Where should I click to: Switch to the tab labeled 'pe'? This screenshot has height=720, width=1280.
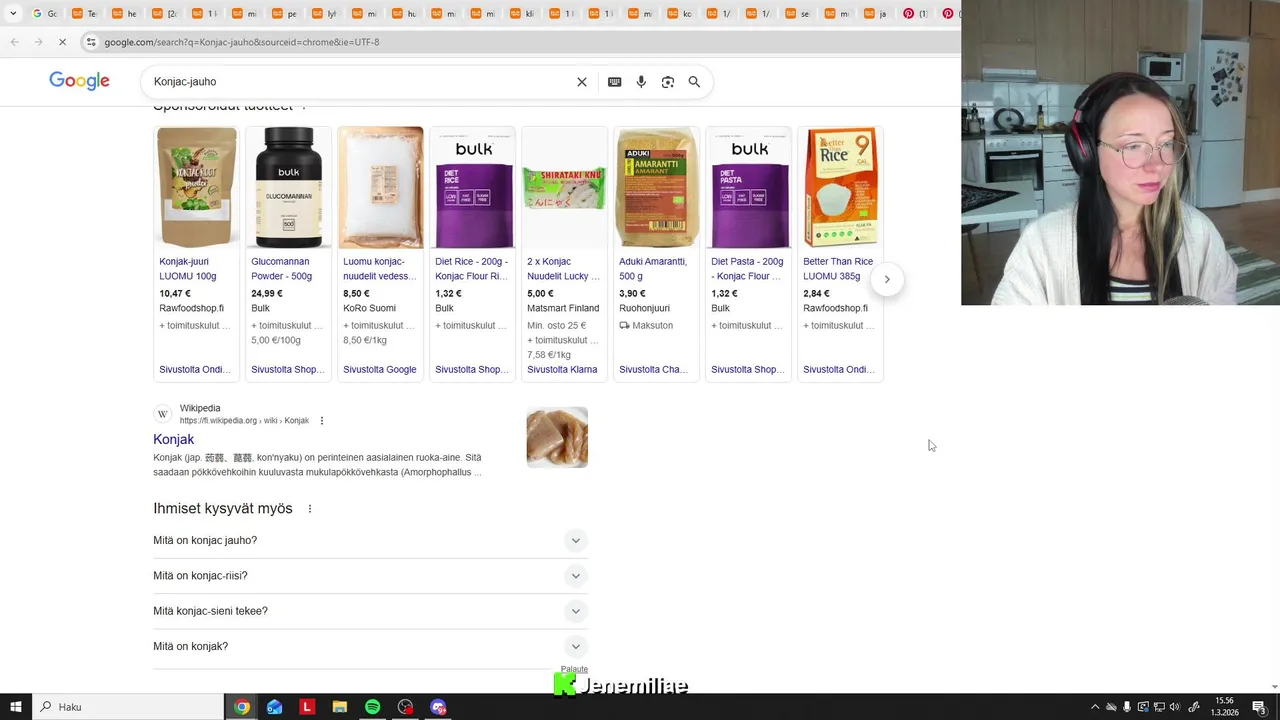tap(285, 14)
